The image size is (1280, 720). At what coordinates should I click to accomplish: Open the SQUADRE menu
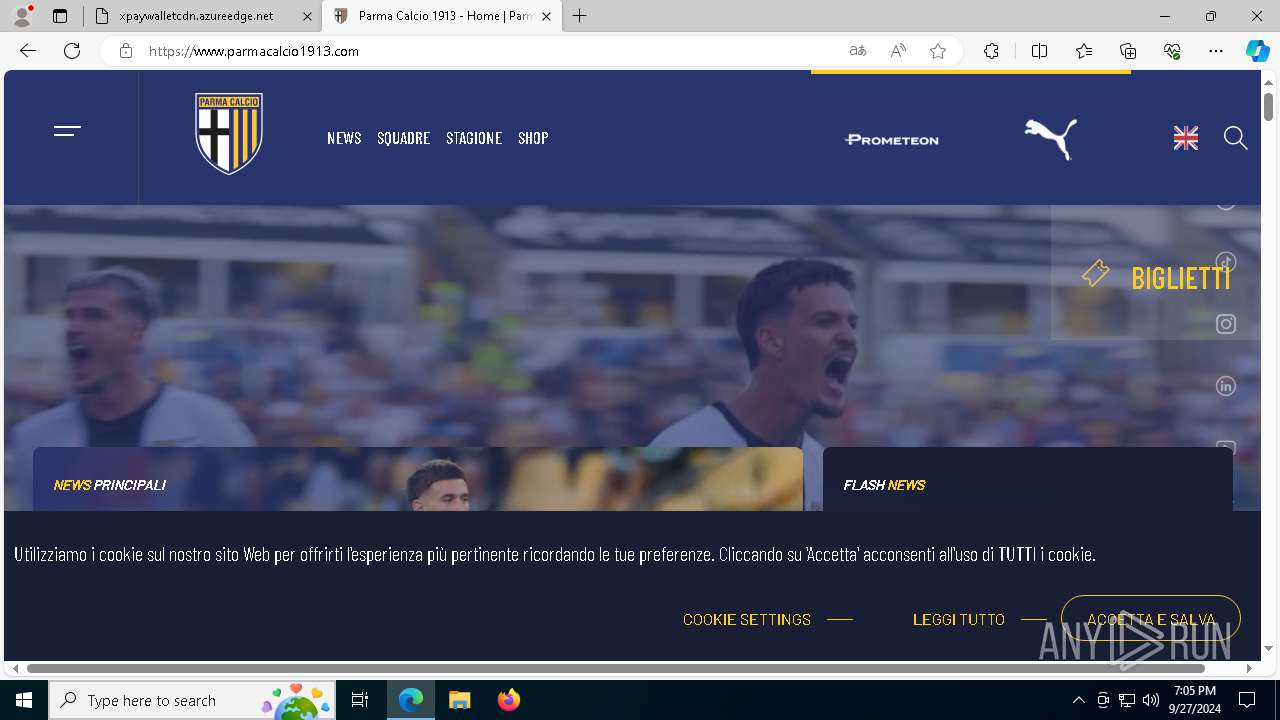click(x=403, y=138)
